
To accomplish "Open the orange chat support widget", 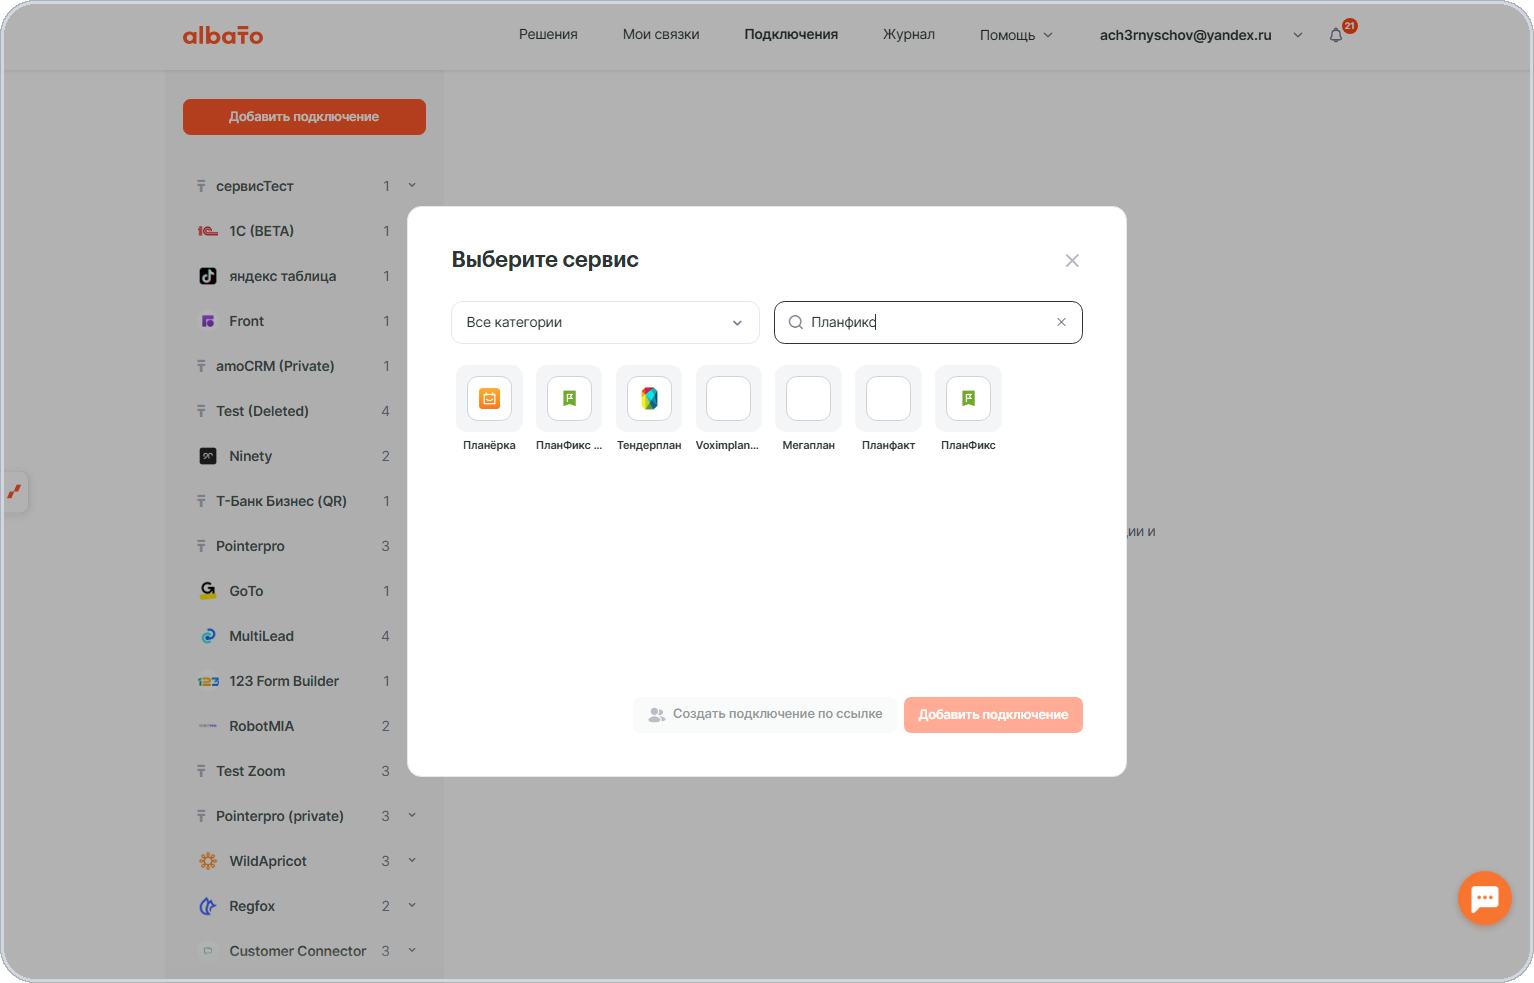I will coord(1484,898).
